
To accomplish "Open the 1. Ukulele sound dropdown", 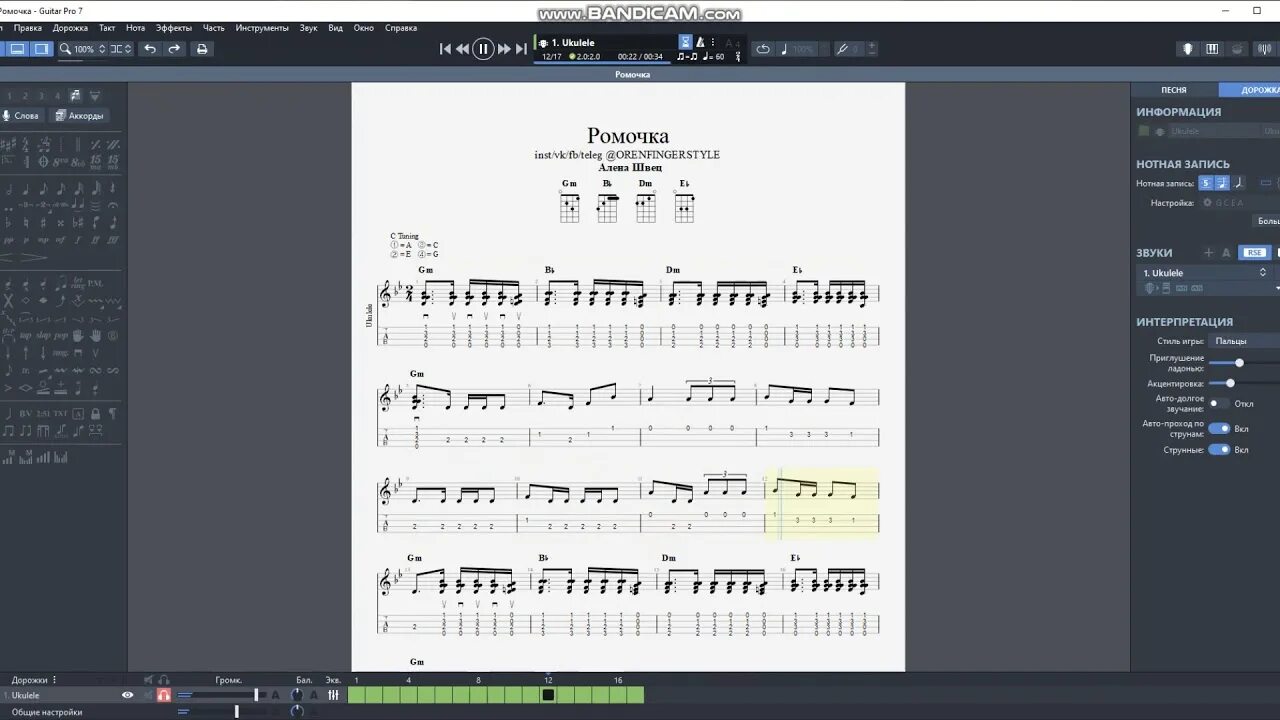I will click(1205, 272).
